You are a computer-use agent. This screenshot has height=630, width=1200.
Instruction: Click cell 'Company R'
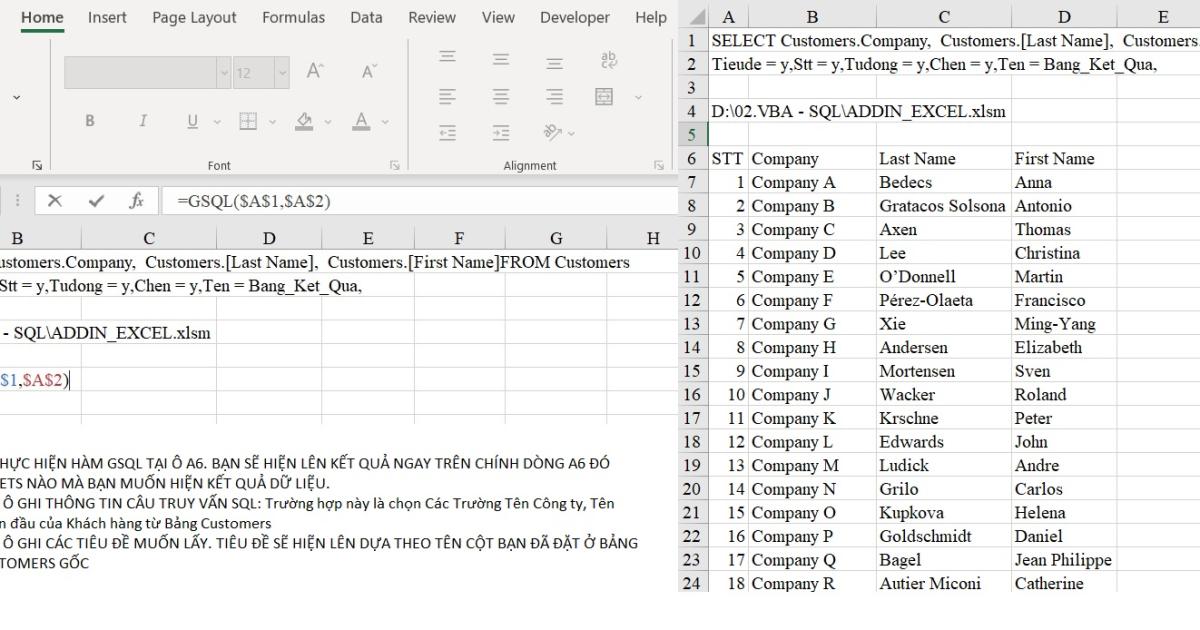(812, 583)
